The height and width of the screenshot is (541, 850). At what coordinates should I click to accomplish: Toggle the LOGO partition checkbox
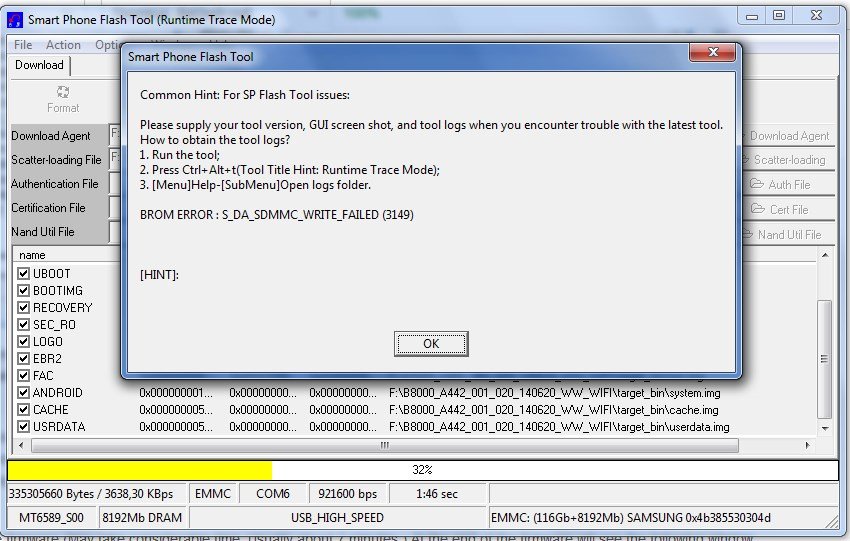coord(23,342)
